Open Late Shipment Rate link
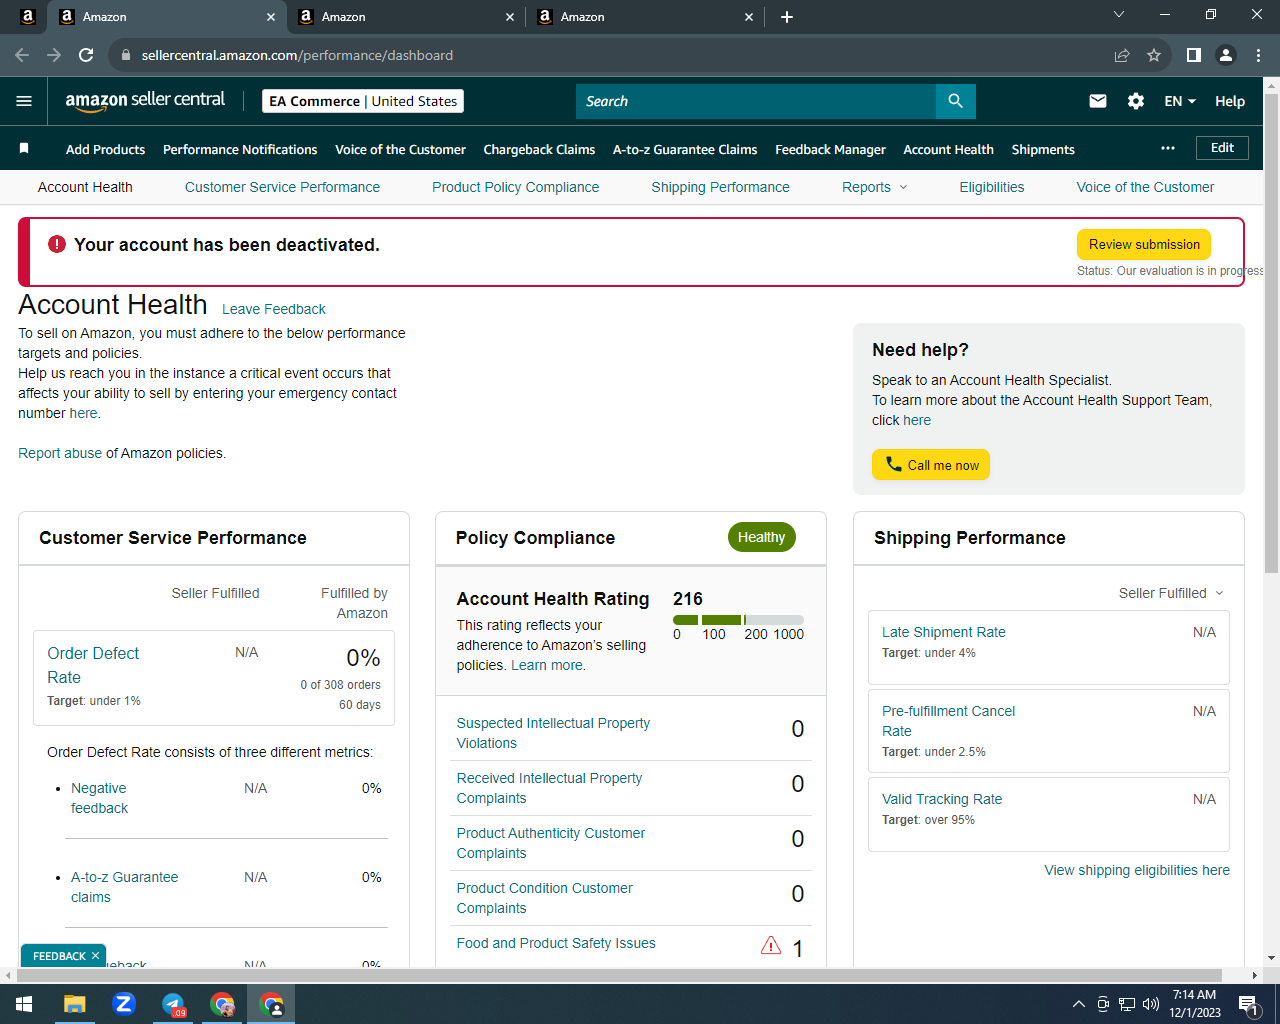 (943, 632)
